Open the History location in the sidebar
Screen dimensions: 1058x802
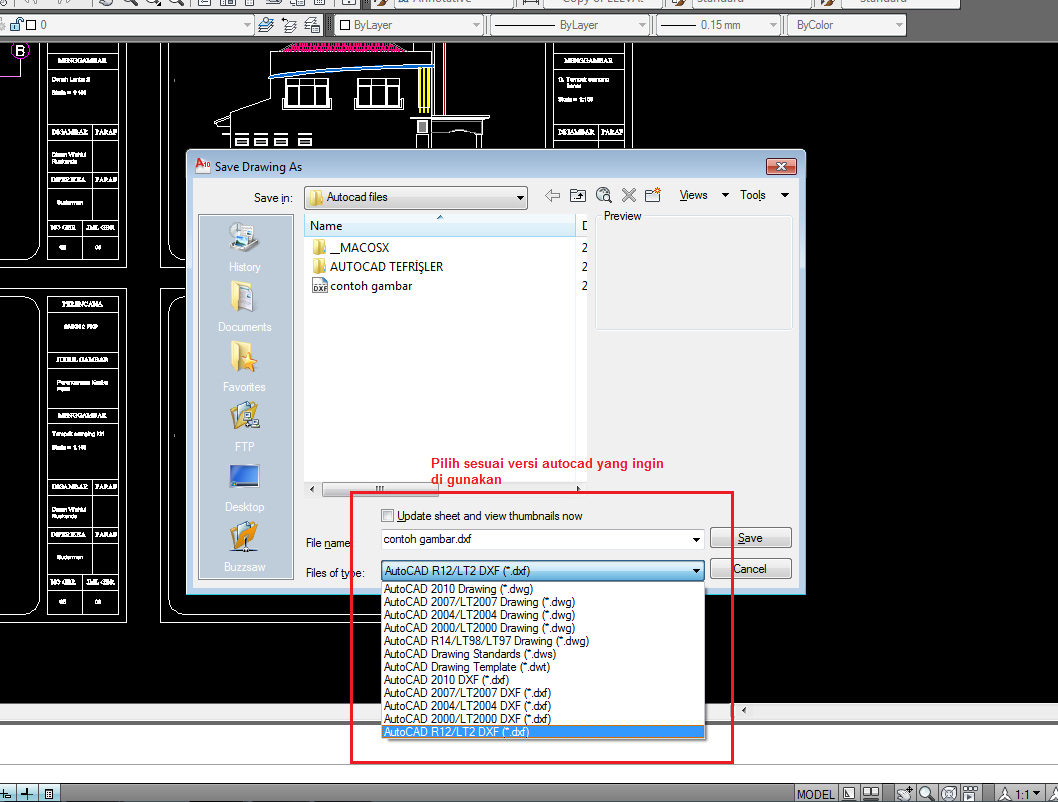[244, 248]
